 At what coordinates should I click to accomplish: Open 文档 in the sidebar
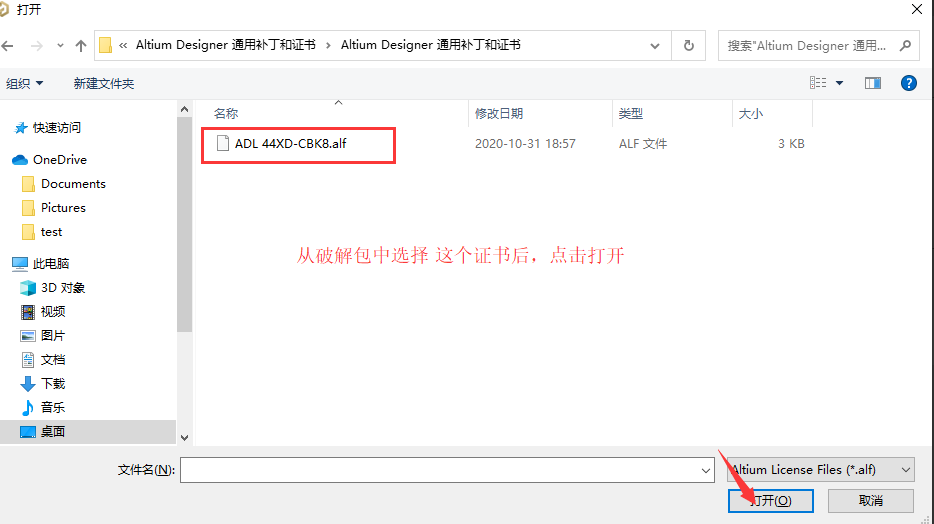click(43, 360)
